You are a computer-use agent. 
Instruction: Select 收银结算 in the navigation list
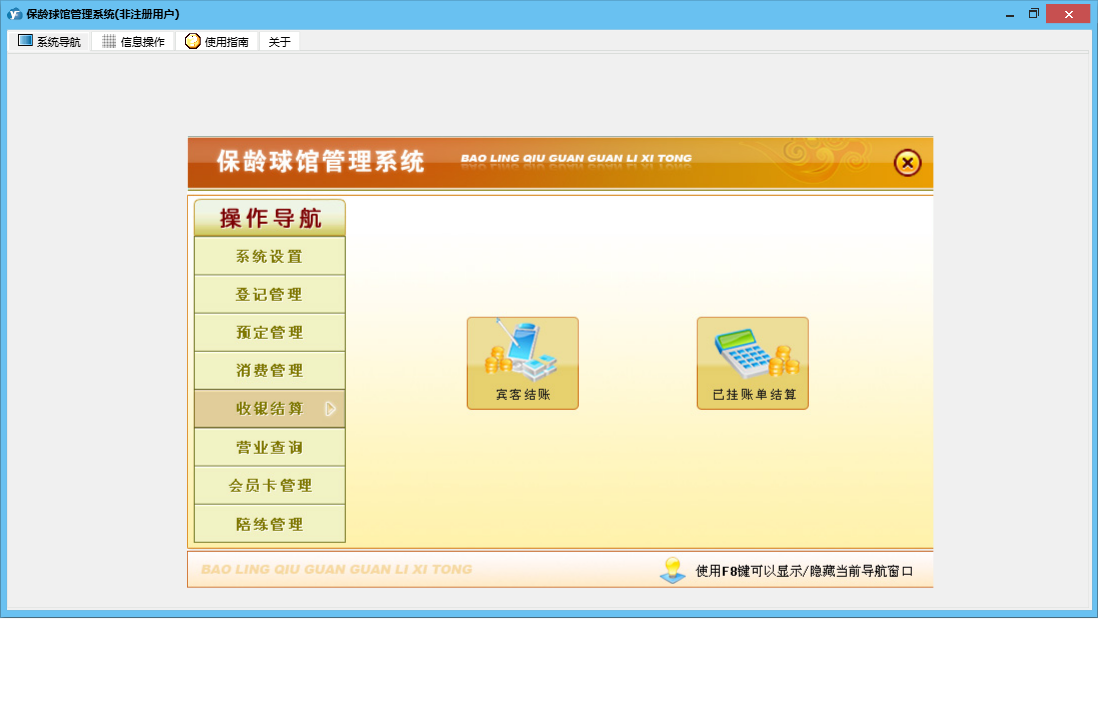(x=270, y=408)
